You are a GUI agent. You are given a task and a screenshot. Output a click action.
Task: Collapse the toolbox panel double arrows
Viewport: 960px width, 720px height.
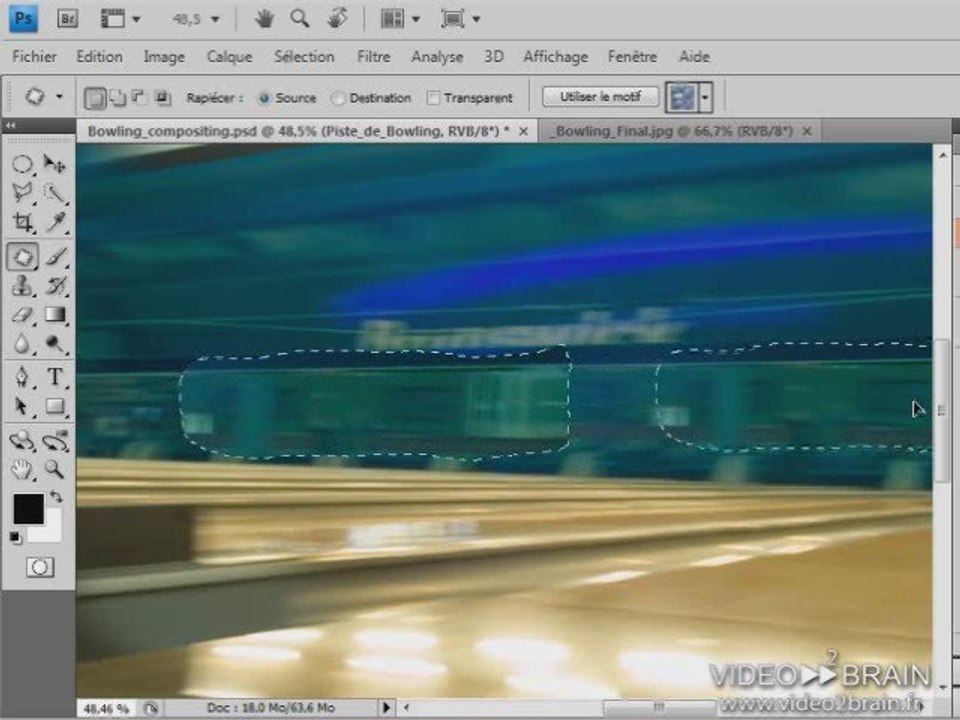pos(10,126)
